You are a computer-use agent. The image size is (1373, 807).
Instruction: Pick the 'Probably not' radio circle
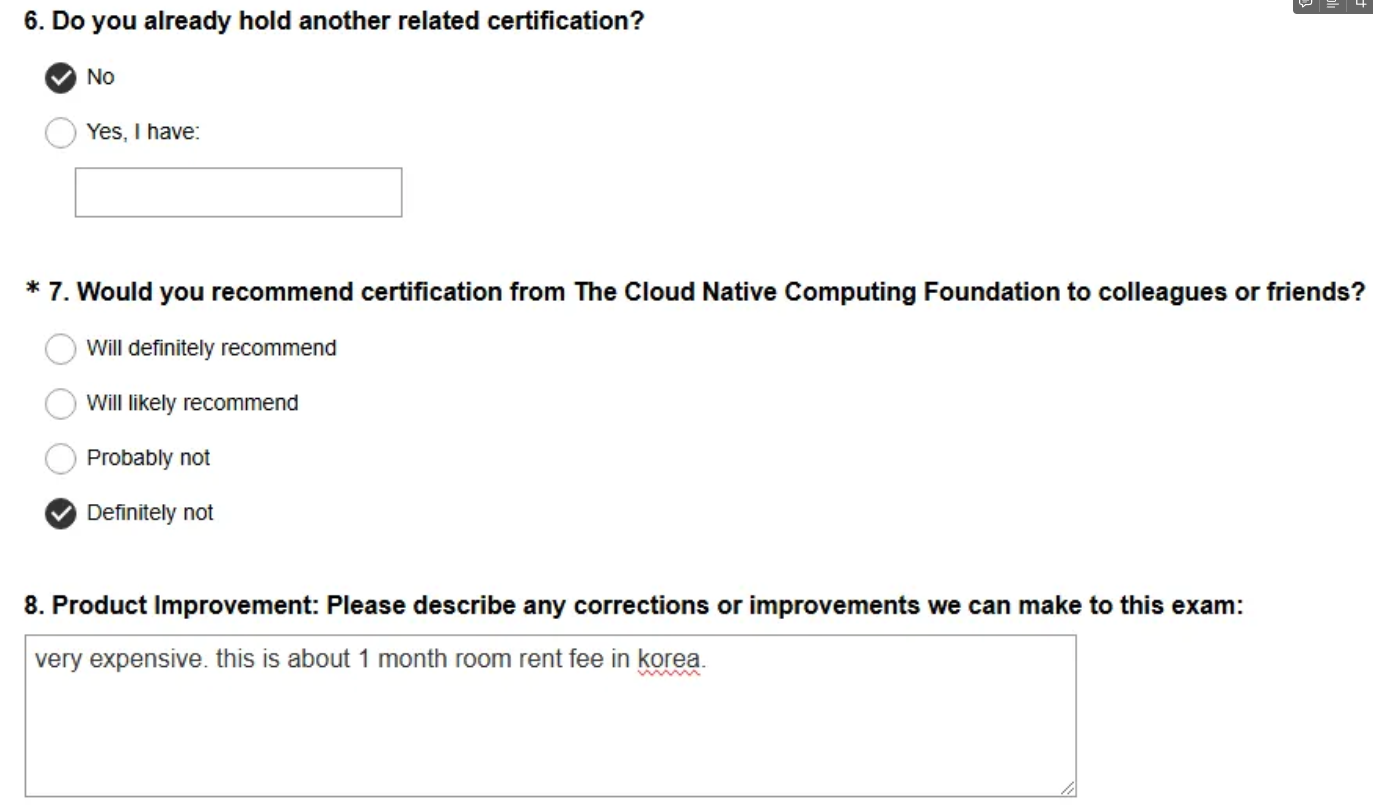point(61,459)
